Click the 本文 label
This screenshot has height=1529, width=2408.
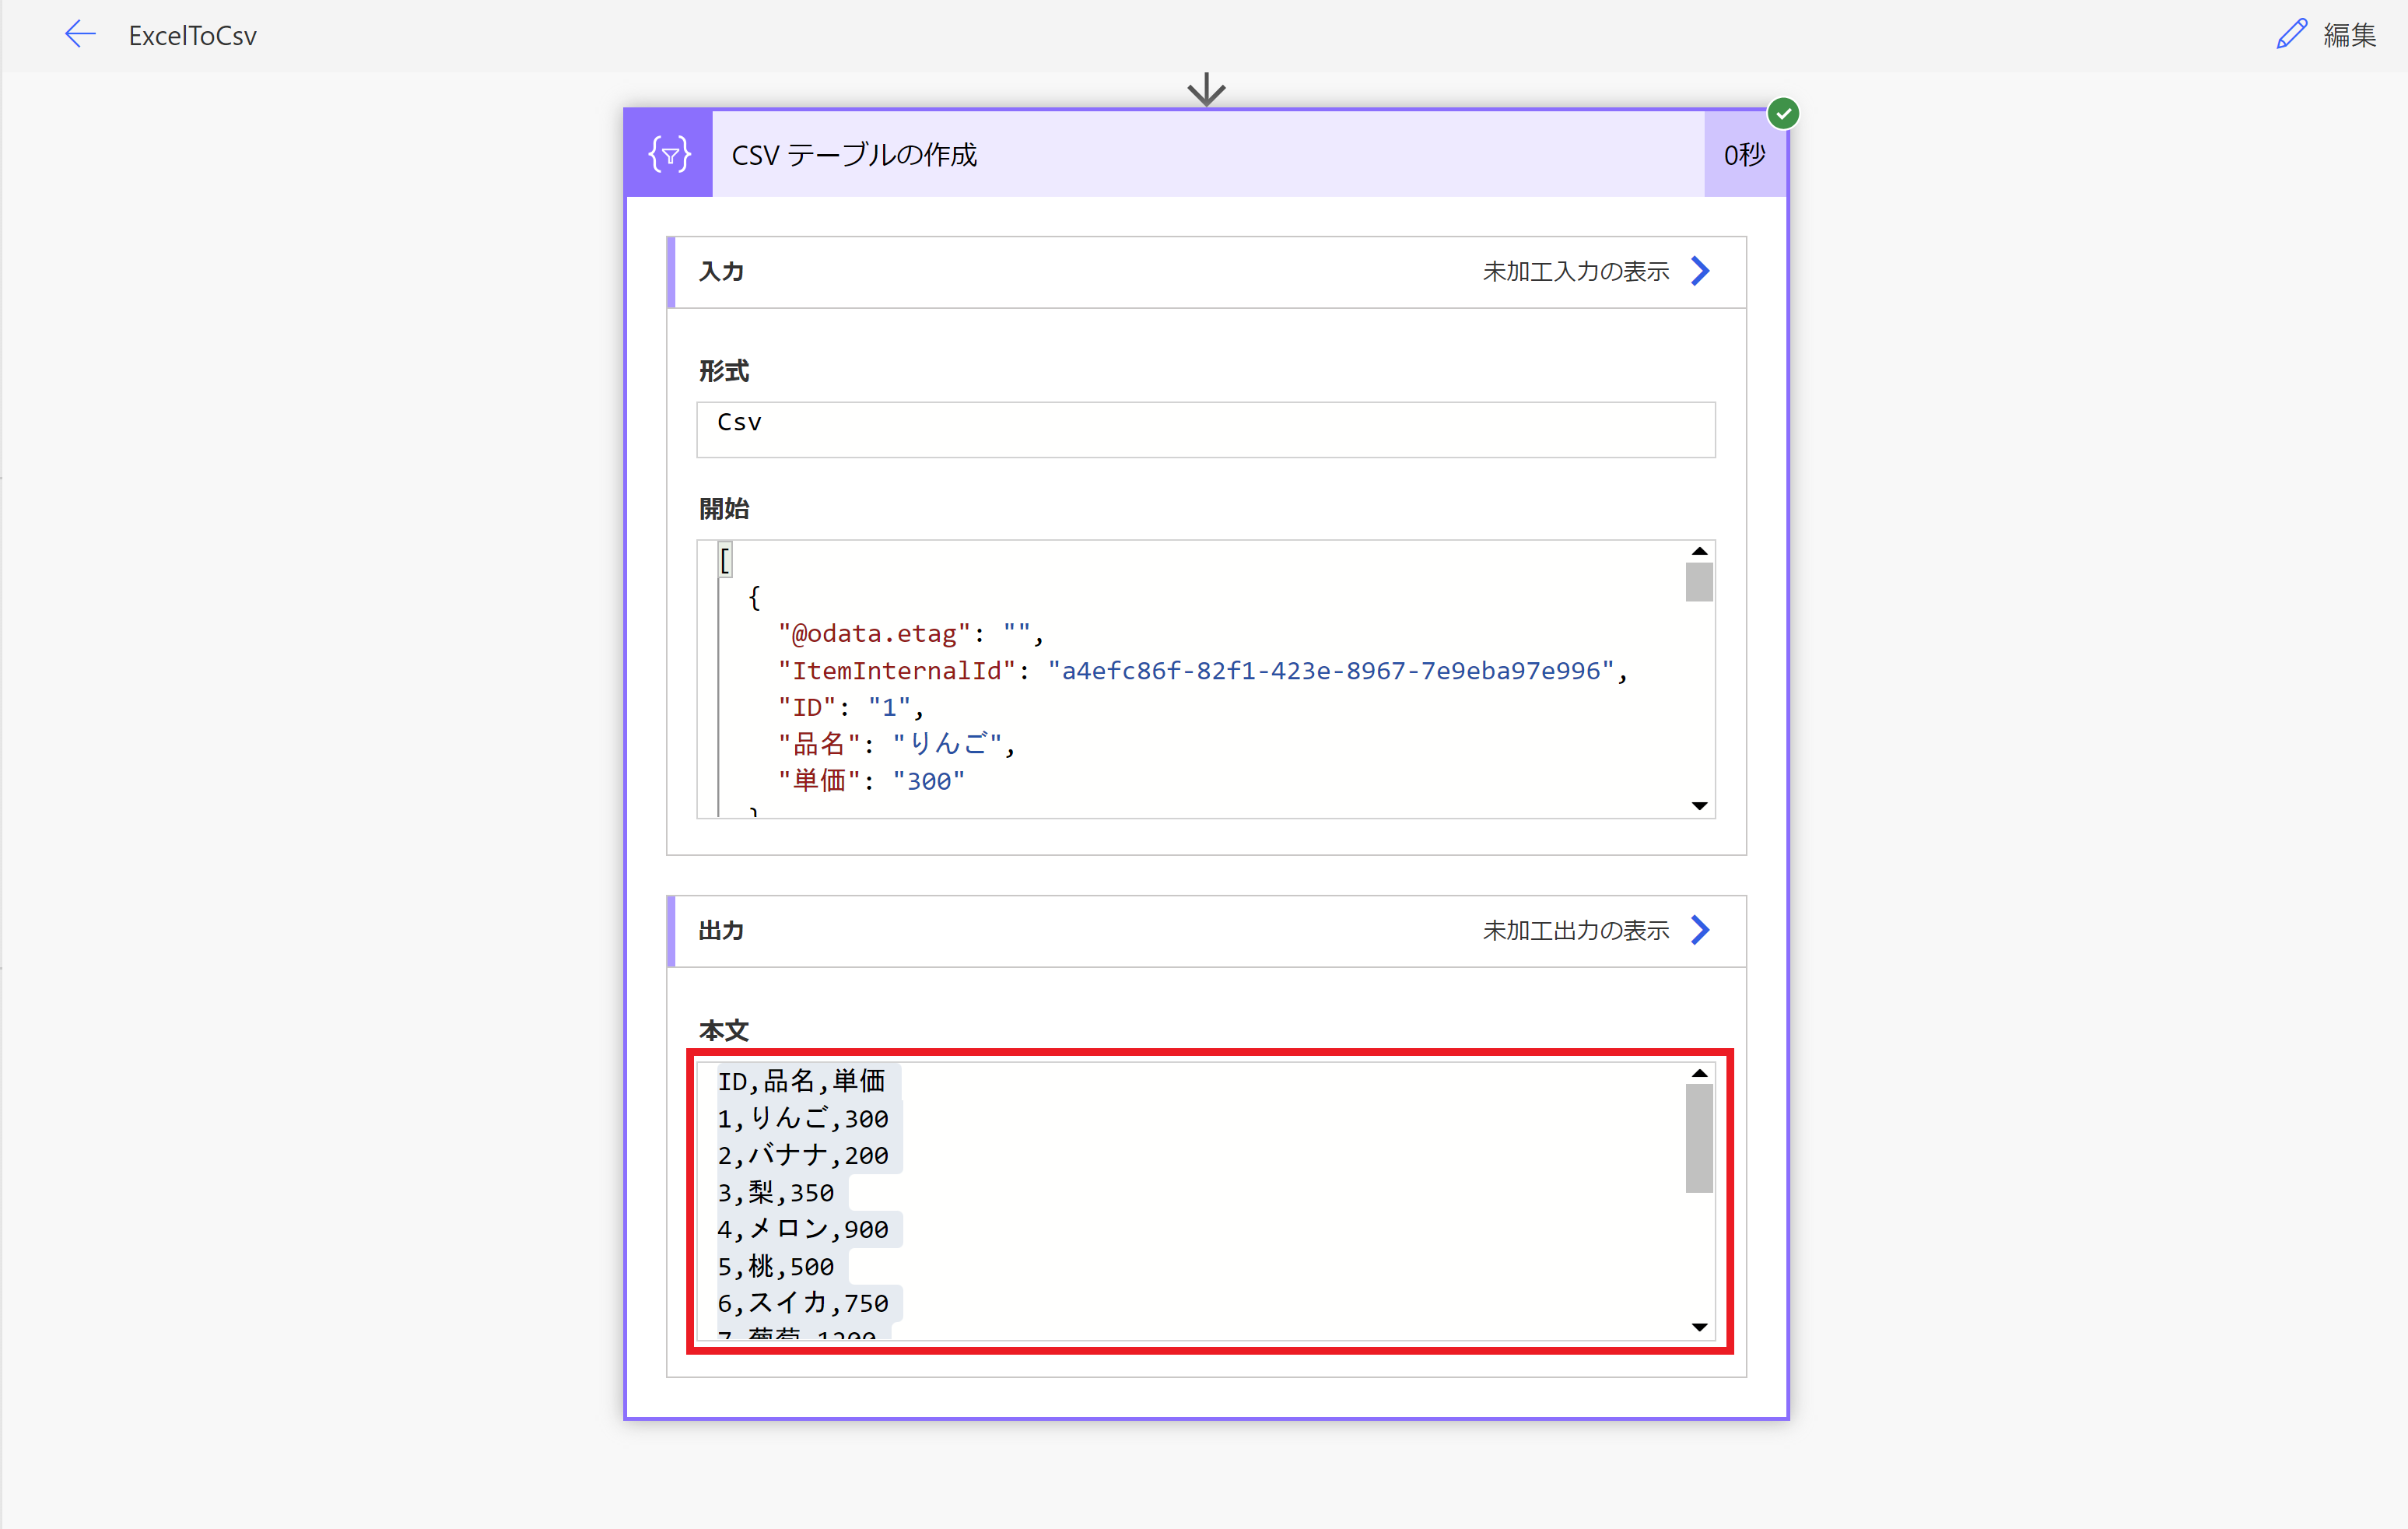coord(724,1030)
